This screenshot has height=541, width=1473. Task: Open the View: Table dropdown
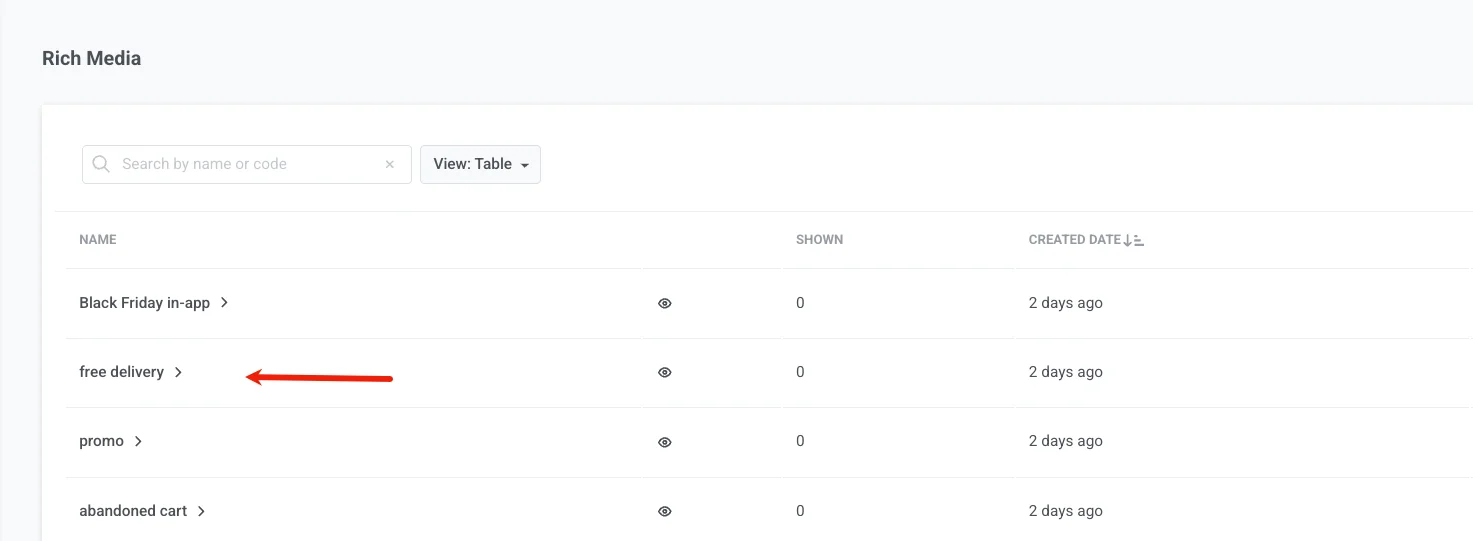(480, 164)
